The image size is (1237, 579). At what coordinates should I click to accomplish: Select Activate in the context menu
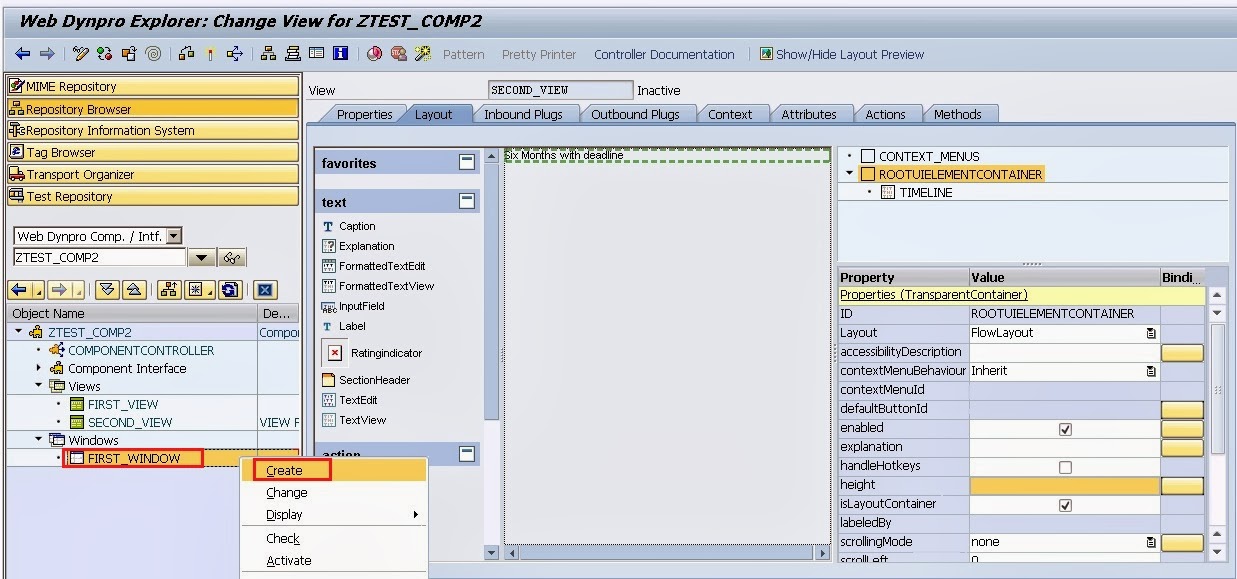289,560
